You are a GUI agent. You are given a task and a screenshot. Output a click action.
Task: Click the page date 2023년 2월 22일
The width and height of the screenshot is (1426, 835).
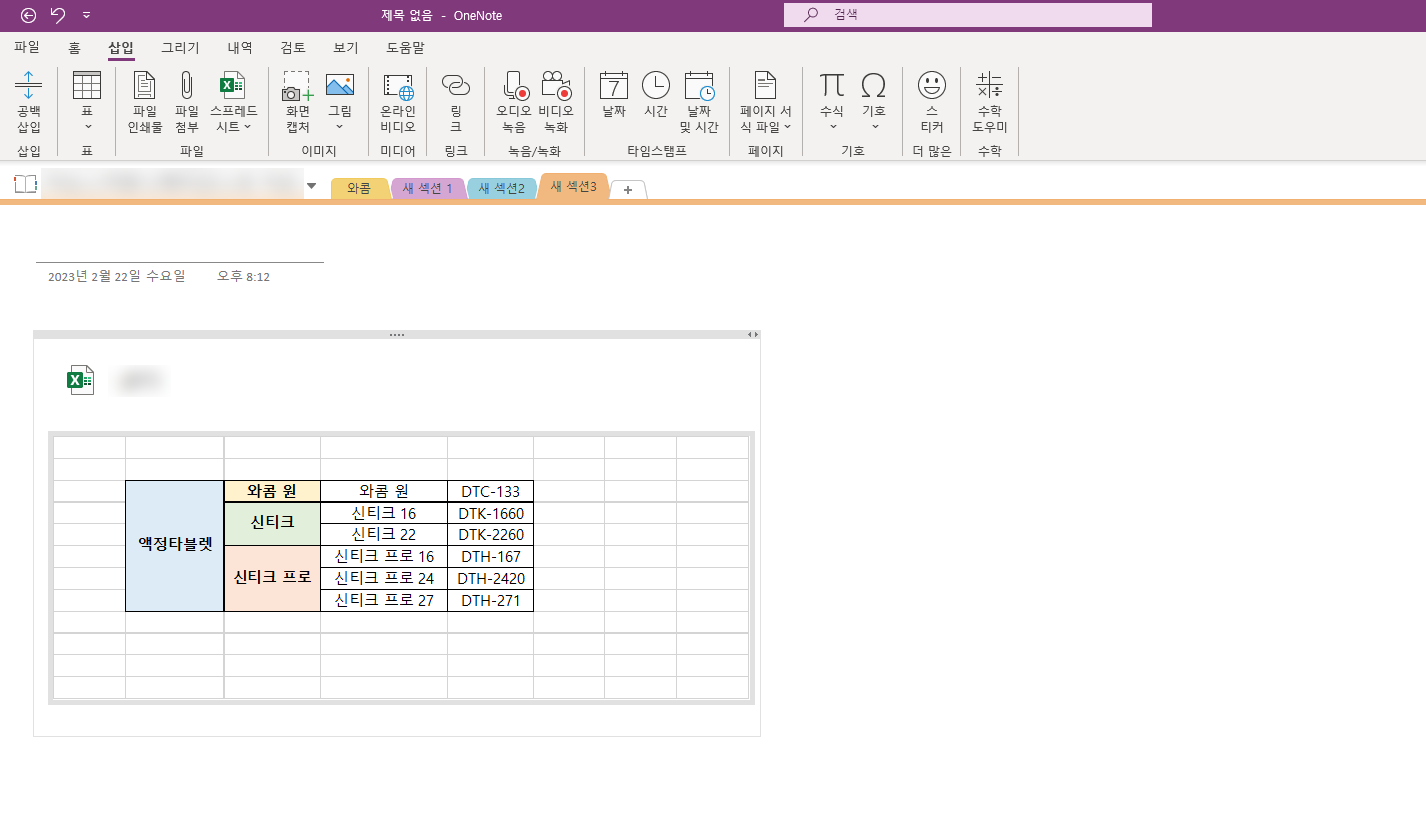(117, 276)
